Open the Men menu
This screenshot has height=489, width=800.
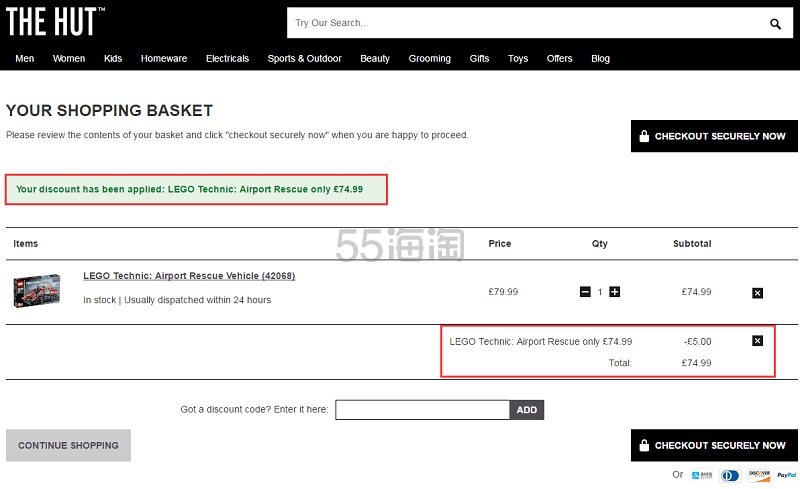pyautogui.click(x=24, y=59)
